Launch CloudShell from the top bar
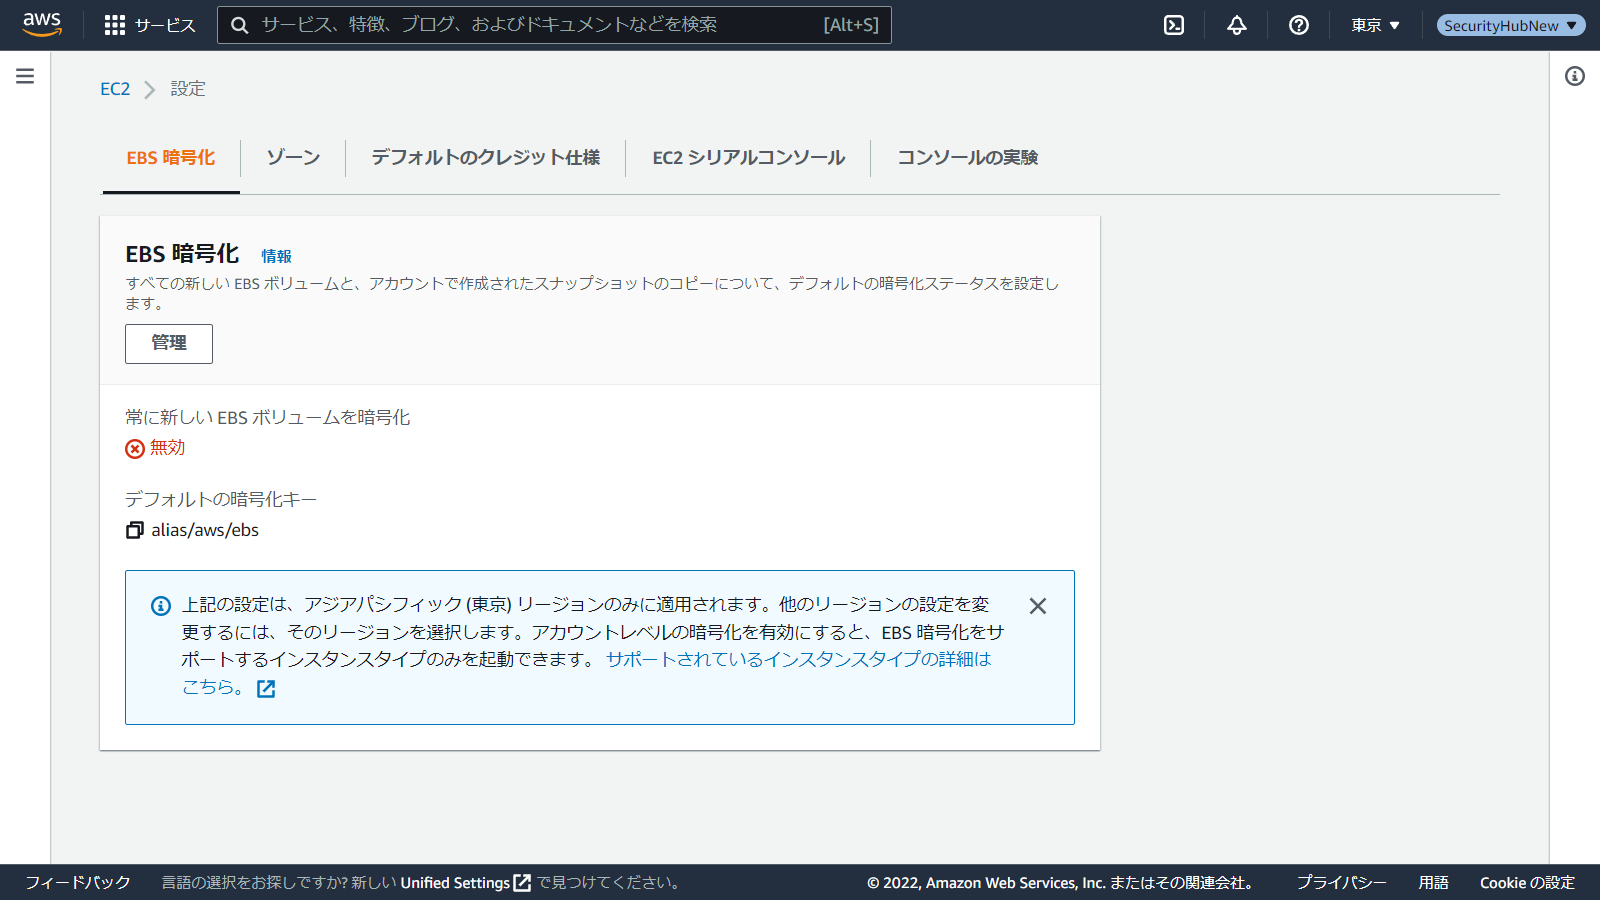 1174,25
